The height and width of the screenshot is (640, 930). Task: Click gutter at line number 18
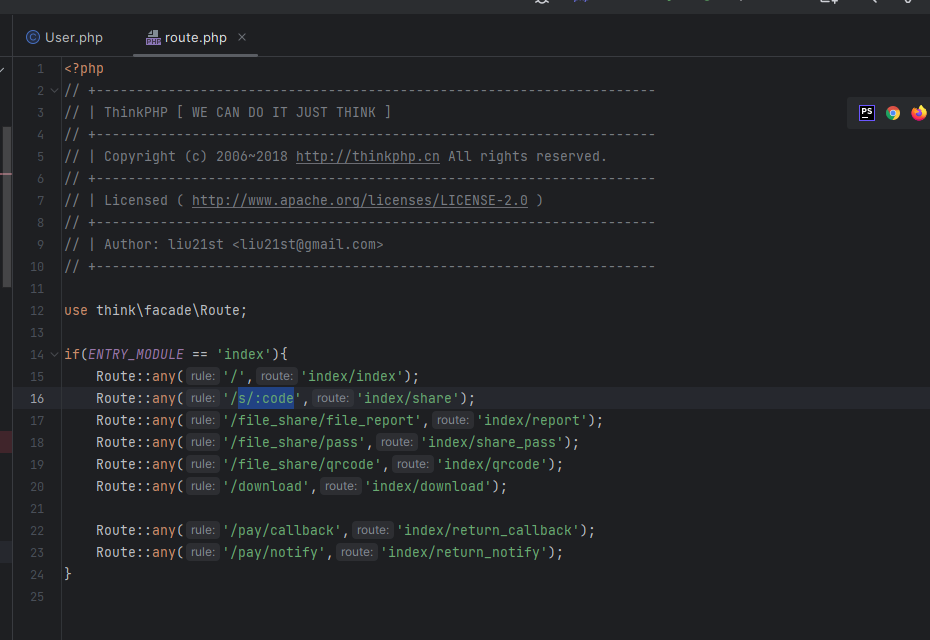point(37,442)
